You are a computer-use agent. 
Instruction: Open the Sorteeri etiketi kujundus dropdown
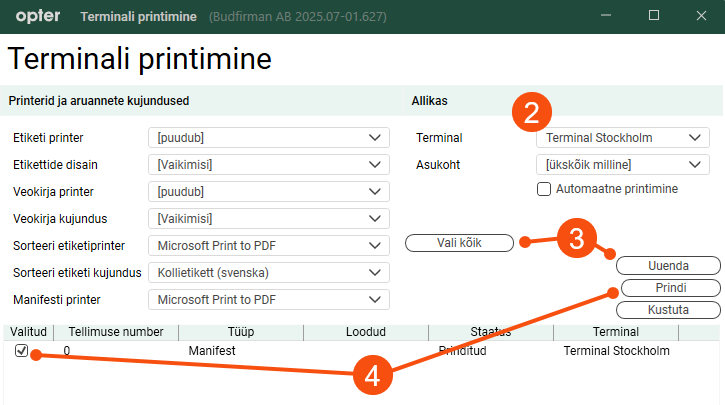[x=267, y=273]
